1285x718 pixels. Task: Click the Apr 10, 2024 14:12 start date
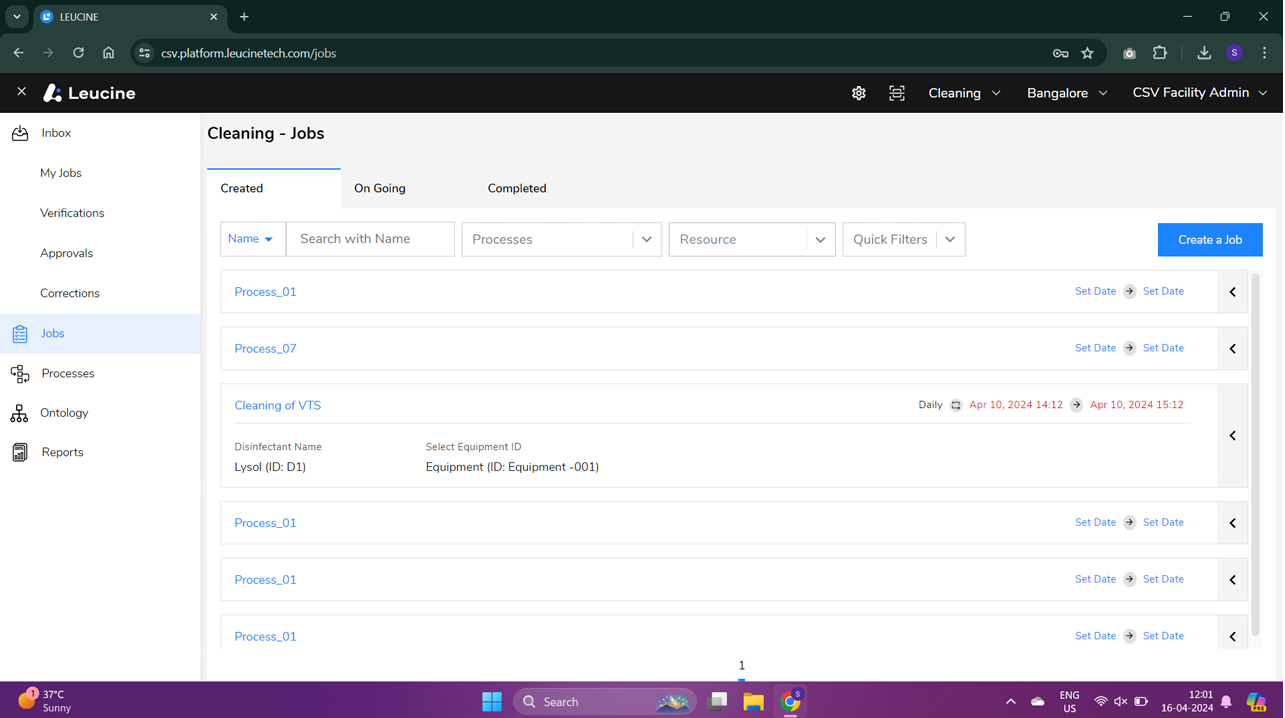pyautogui.click(x=1016, y=405)
